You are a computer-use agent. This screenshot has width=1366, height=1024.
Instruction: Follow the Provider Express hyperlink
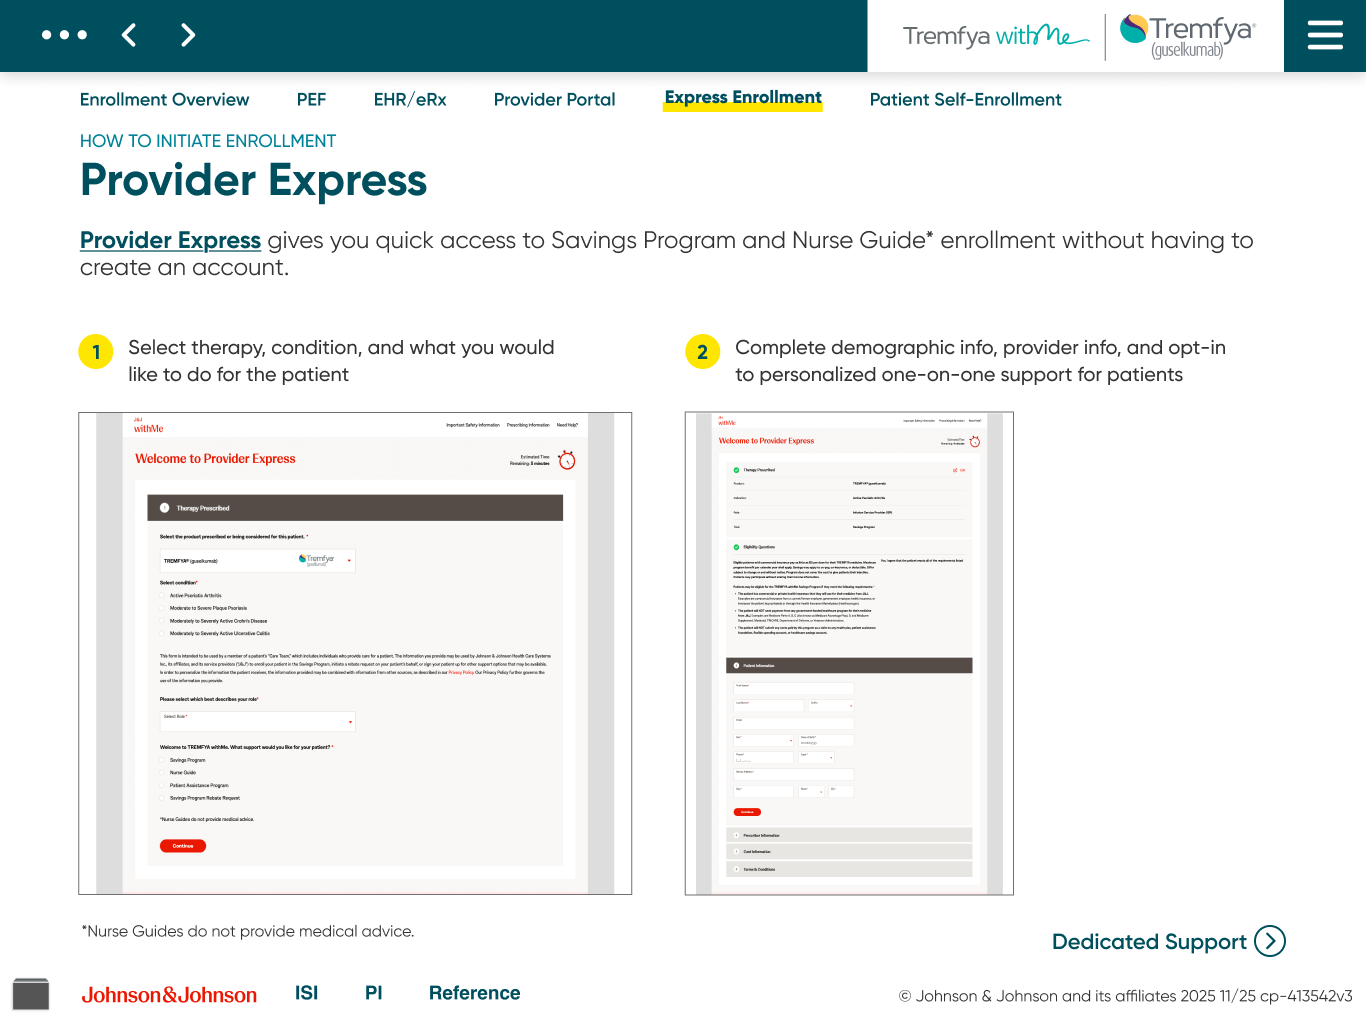tap(170, 241)
